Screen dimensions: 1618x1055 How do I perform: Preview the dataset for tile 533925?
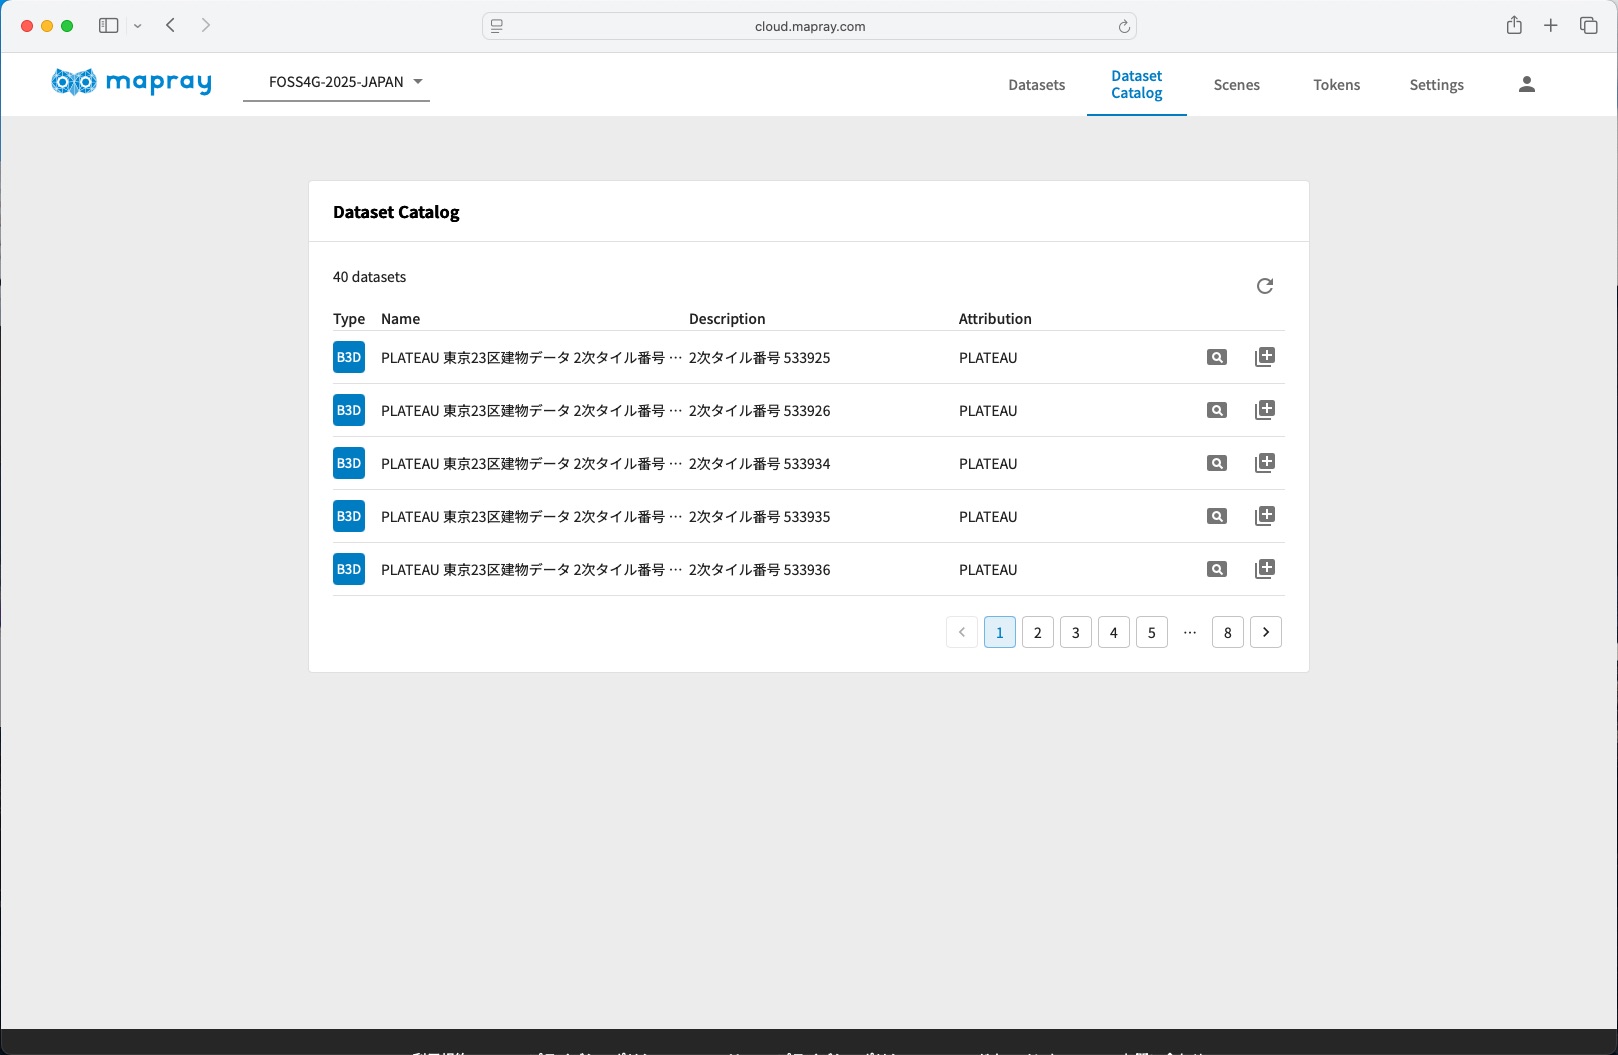pyautogui.click(x=1216, y=357)
